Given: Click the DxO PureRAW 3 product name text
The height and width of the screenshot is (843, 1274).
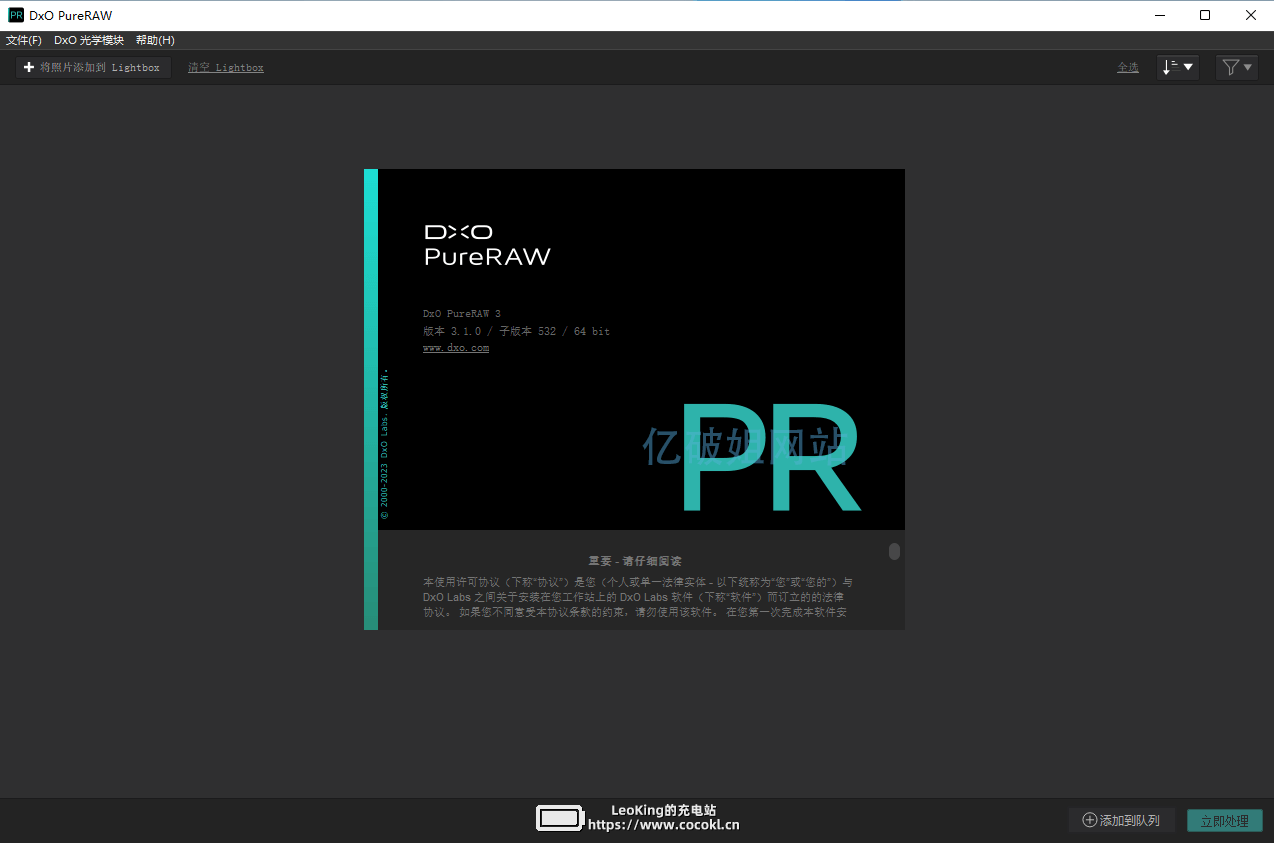Looking at the screenshot, I should click(x=462, y=314).
